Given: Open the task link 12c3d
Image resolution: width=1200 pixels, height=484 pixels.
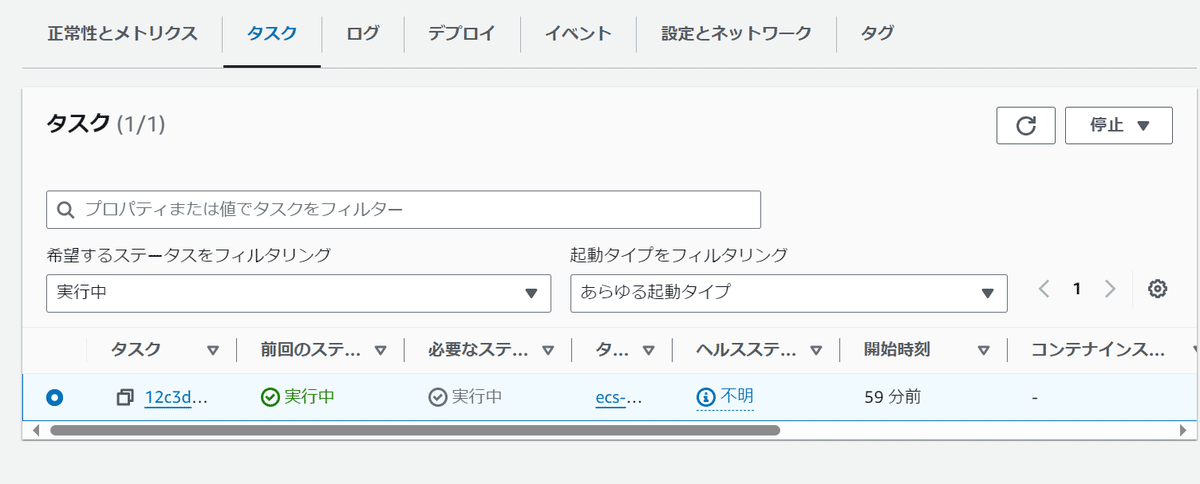Looking at the screenshot, I should [x=176, y=397].
